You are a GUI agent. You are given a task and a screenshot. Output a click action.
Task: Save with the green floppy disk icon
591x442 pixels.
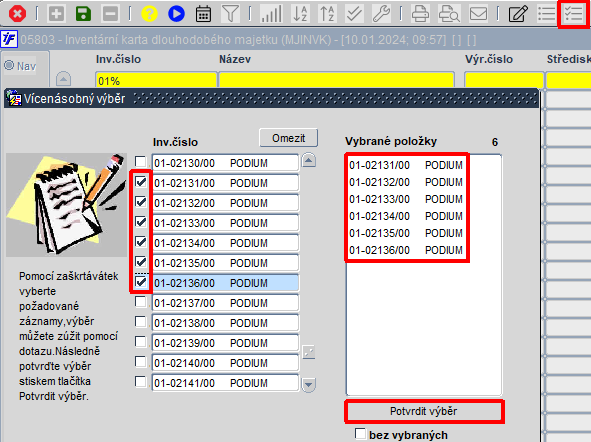point(83,14)
